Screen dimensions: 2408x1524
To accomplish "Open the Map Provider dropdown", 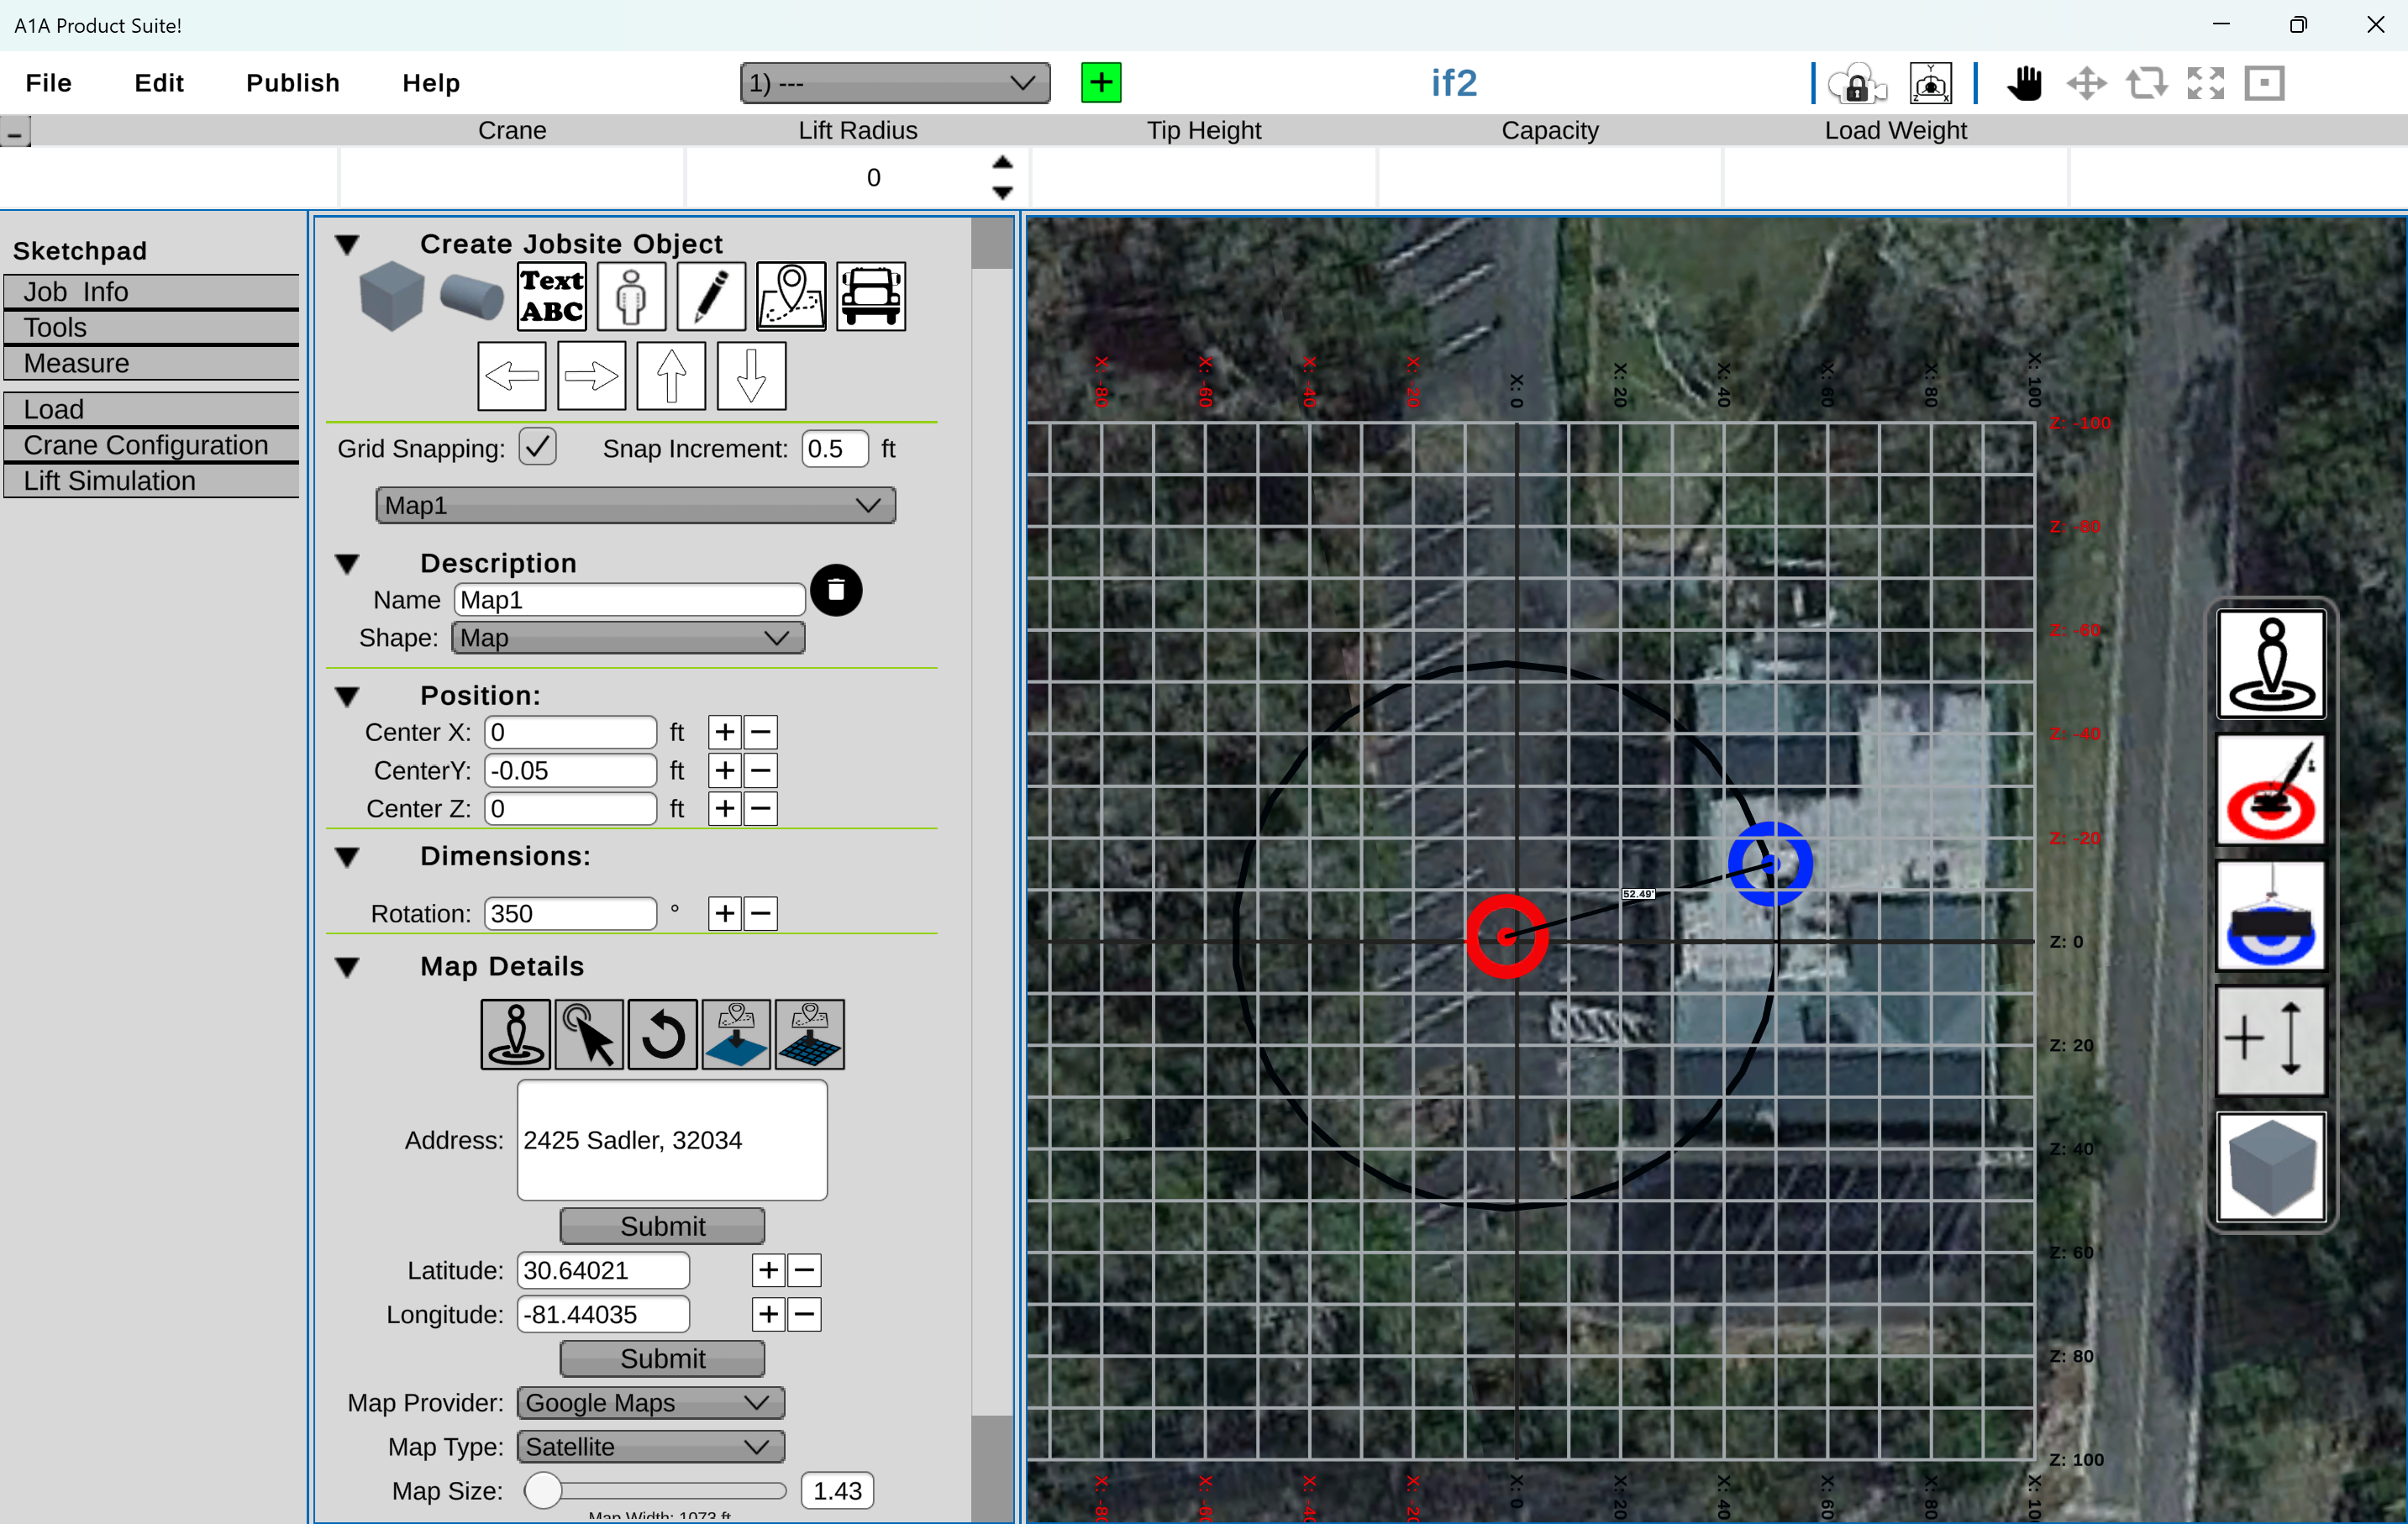I will click(x=650, y=1403).
